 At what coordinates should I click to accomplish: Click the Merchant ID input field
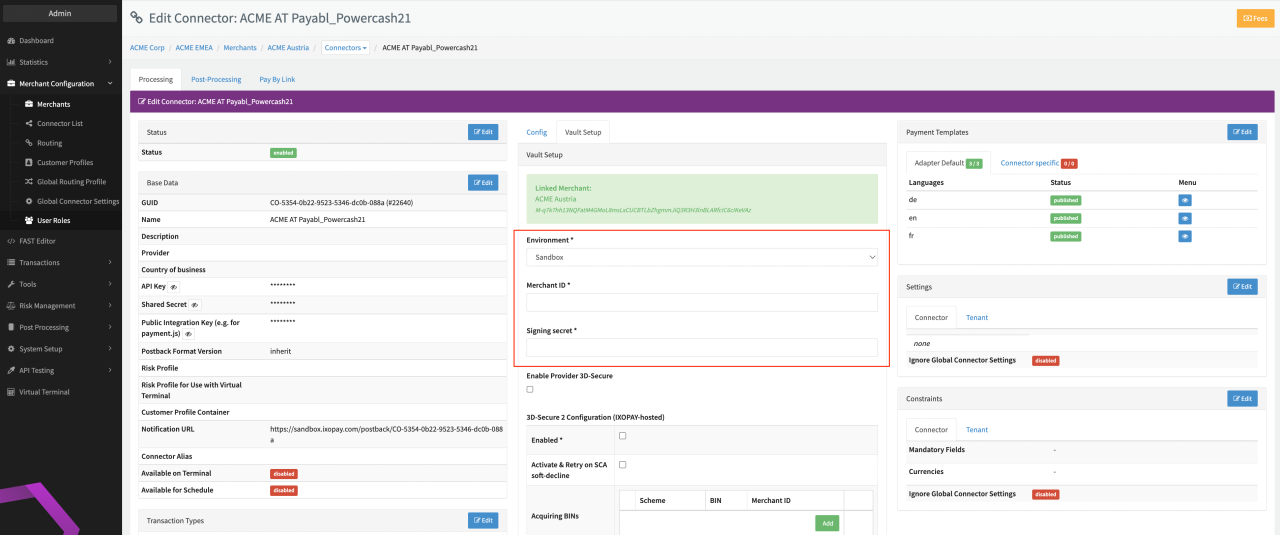click(x=701, y=302)
